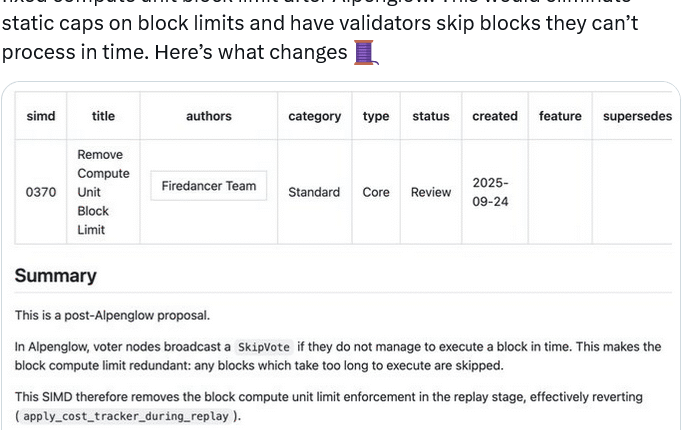The image size is (685, 430).
Task: Click SIMD number 0370 cell
Action: (41, 192)
